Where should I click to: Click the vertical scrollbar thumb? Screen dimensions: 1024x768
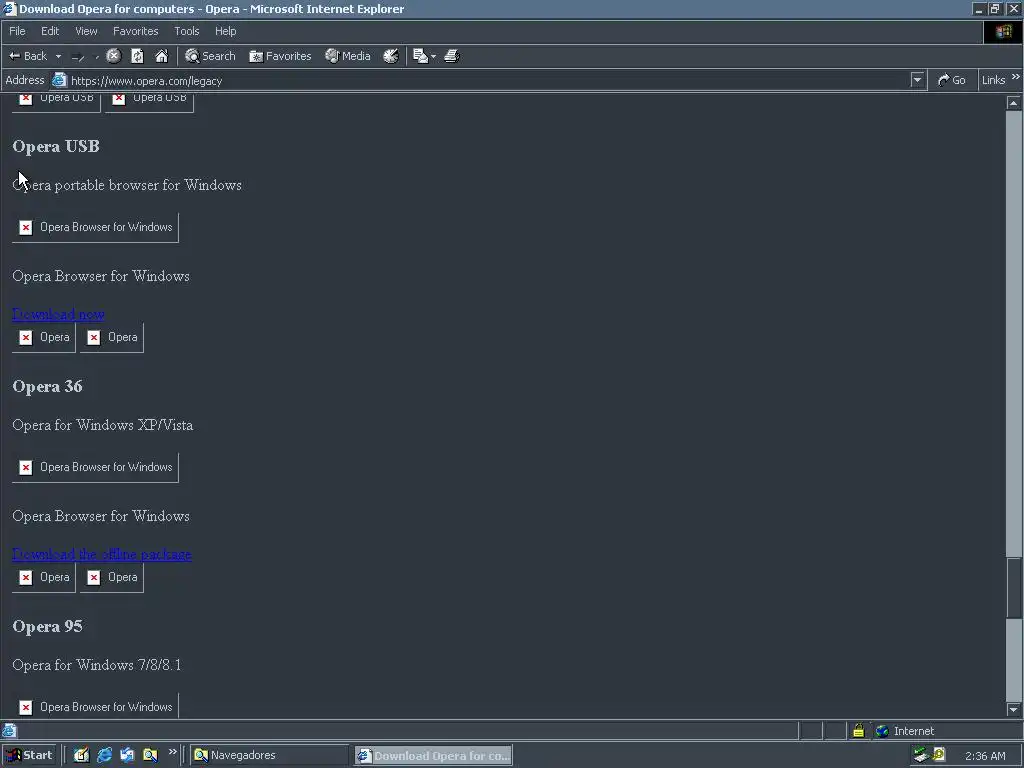pyautogui.click(x=1013, y=588)
